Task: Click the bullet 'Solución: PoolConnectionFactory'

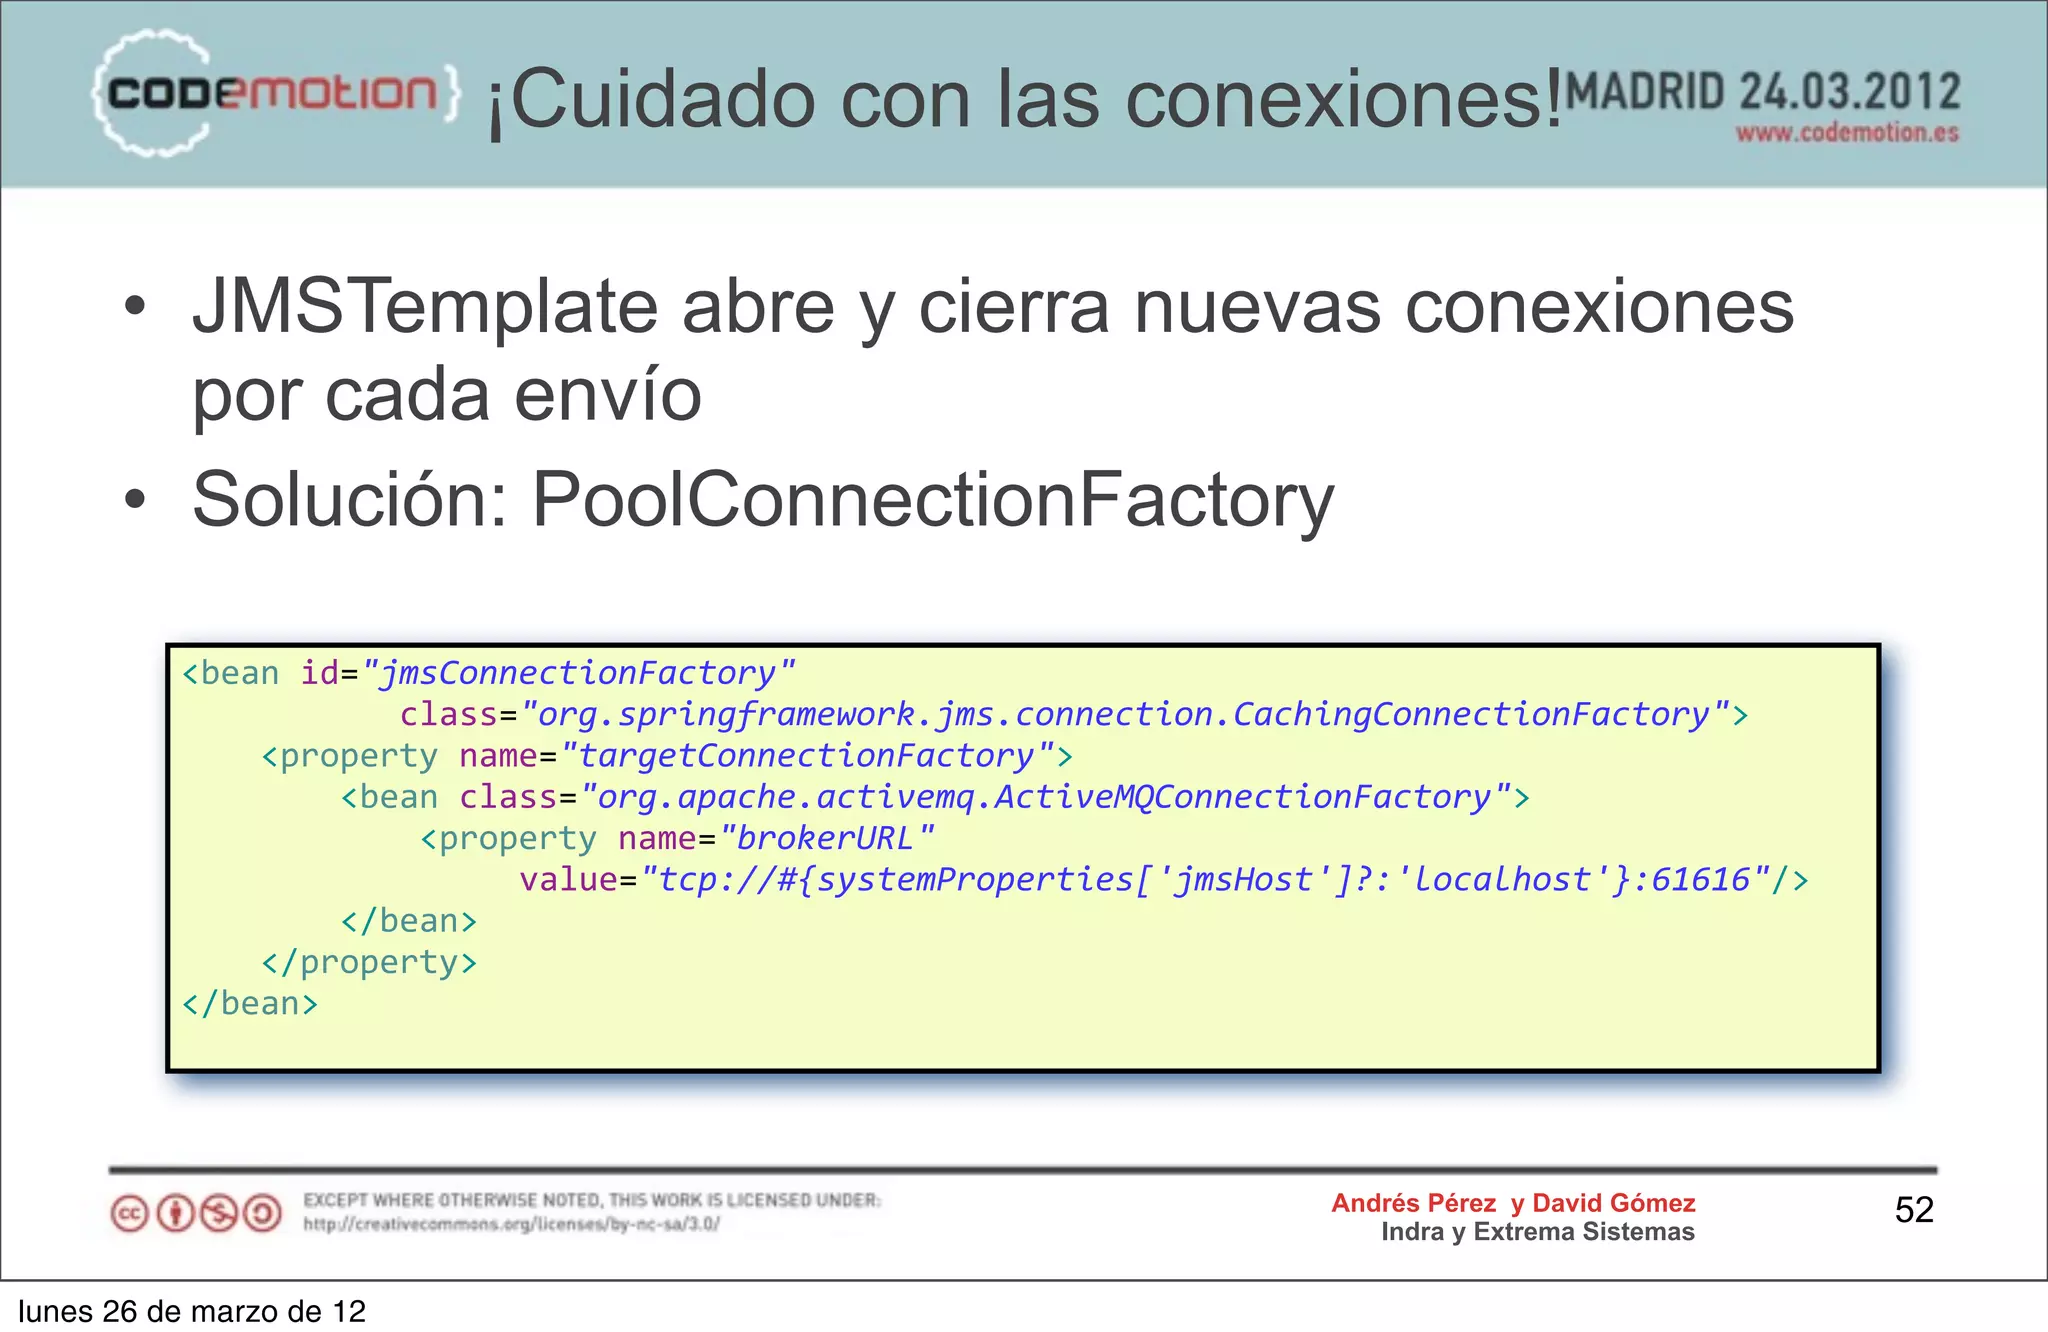Action: pos(763,500)
